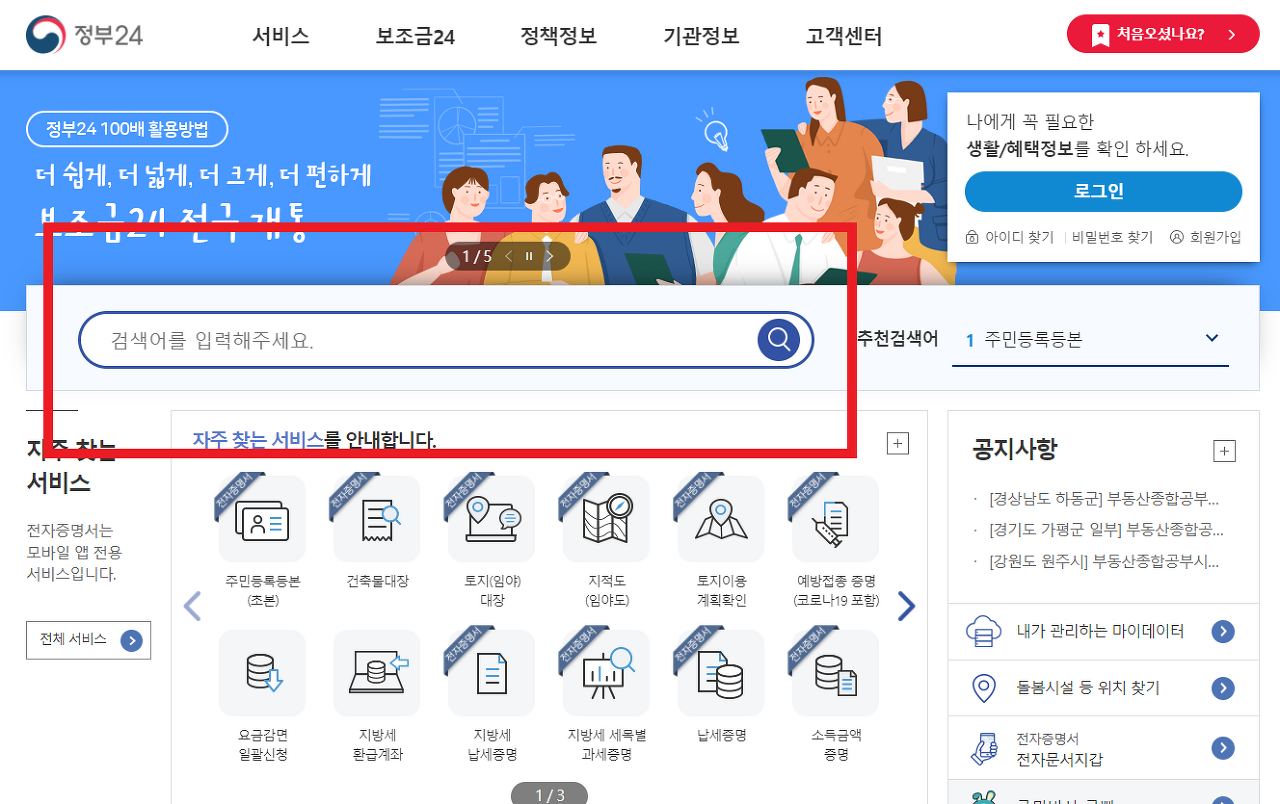Screen dimensions: 1280x804
Task: Pause the banner slideshow
Action: pyautogui.click(x=529, y=257)
